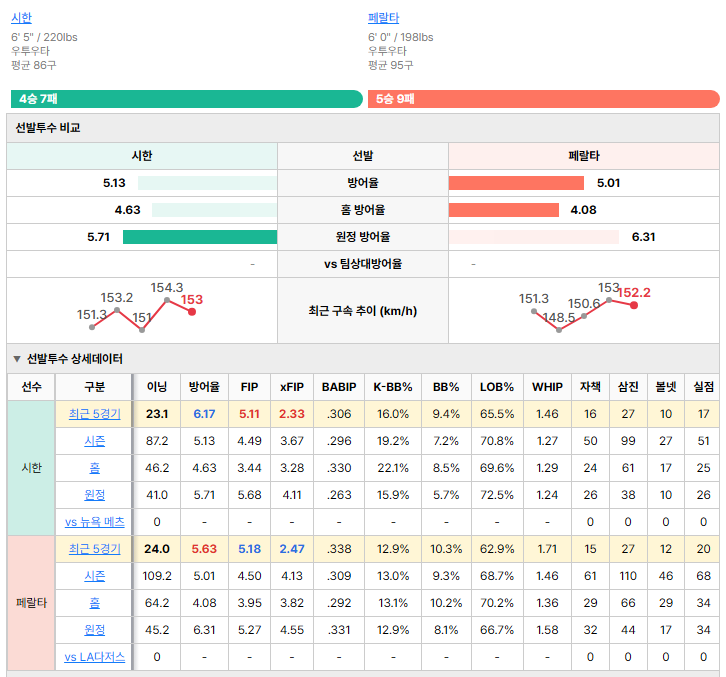Click the 구분 column header
Screen dimensions: 726x677
coord(94,387)
